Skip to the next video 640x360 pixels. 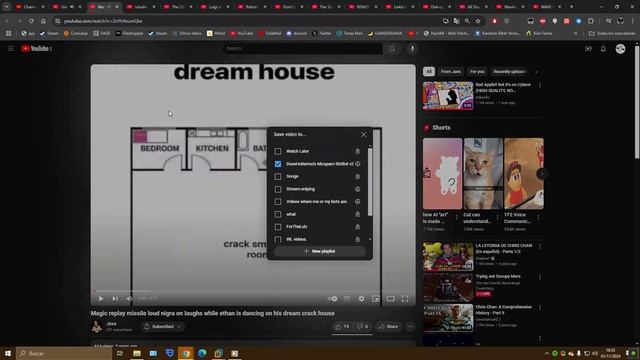pos(116,299)
